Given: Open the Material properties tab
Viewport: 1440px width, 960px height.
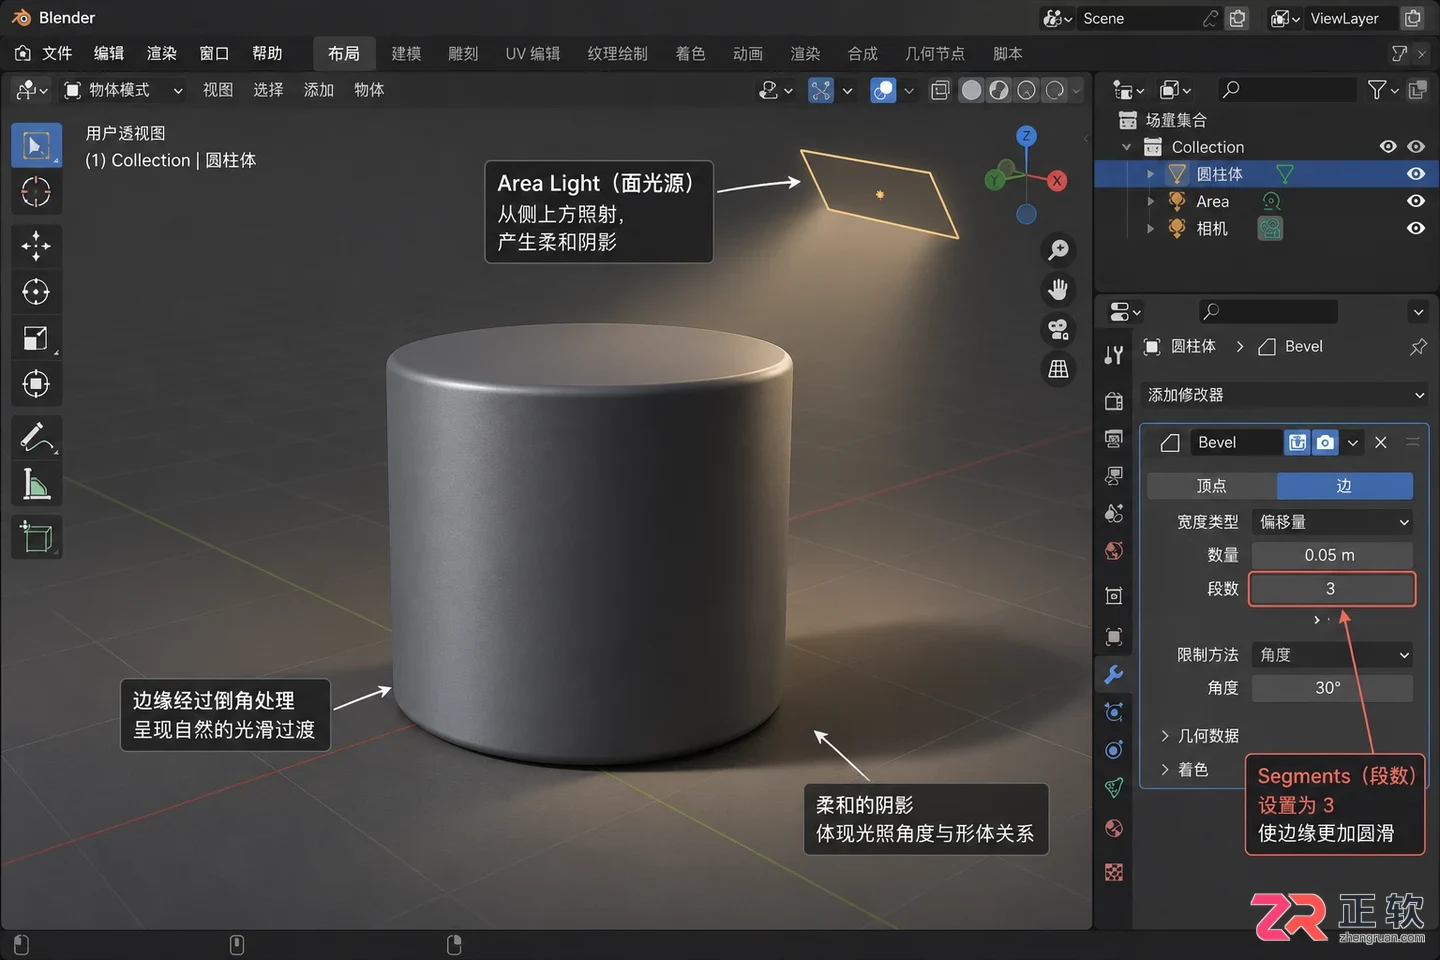Looking at the screenshot, I should tap(1114, 828).
